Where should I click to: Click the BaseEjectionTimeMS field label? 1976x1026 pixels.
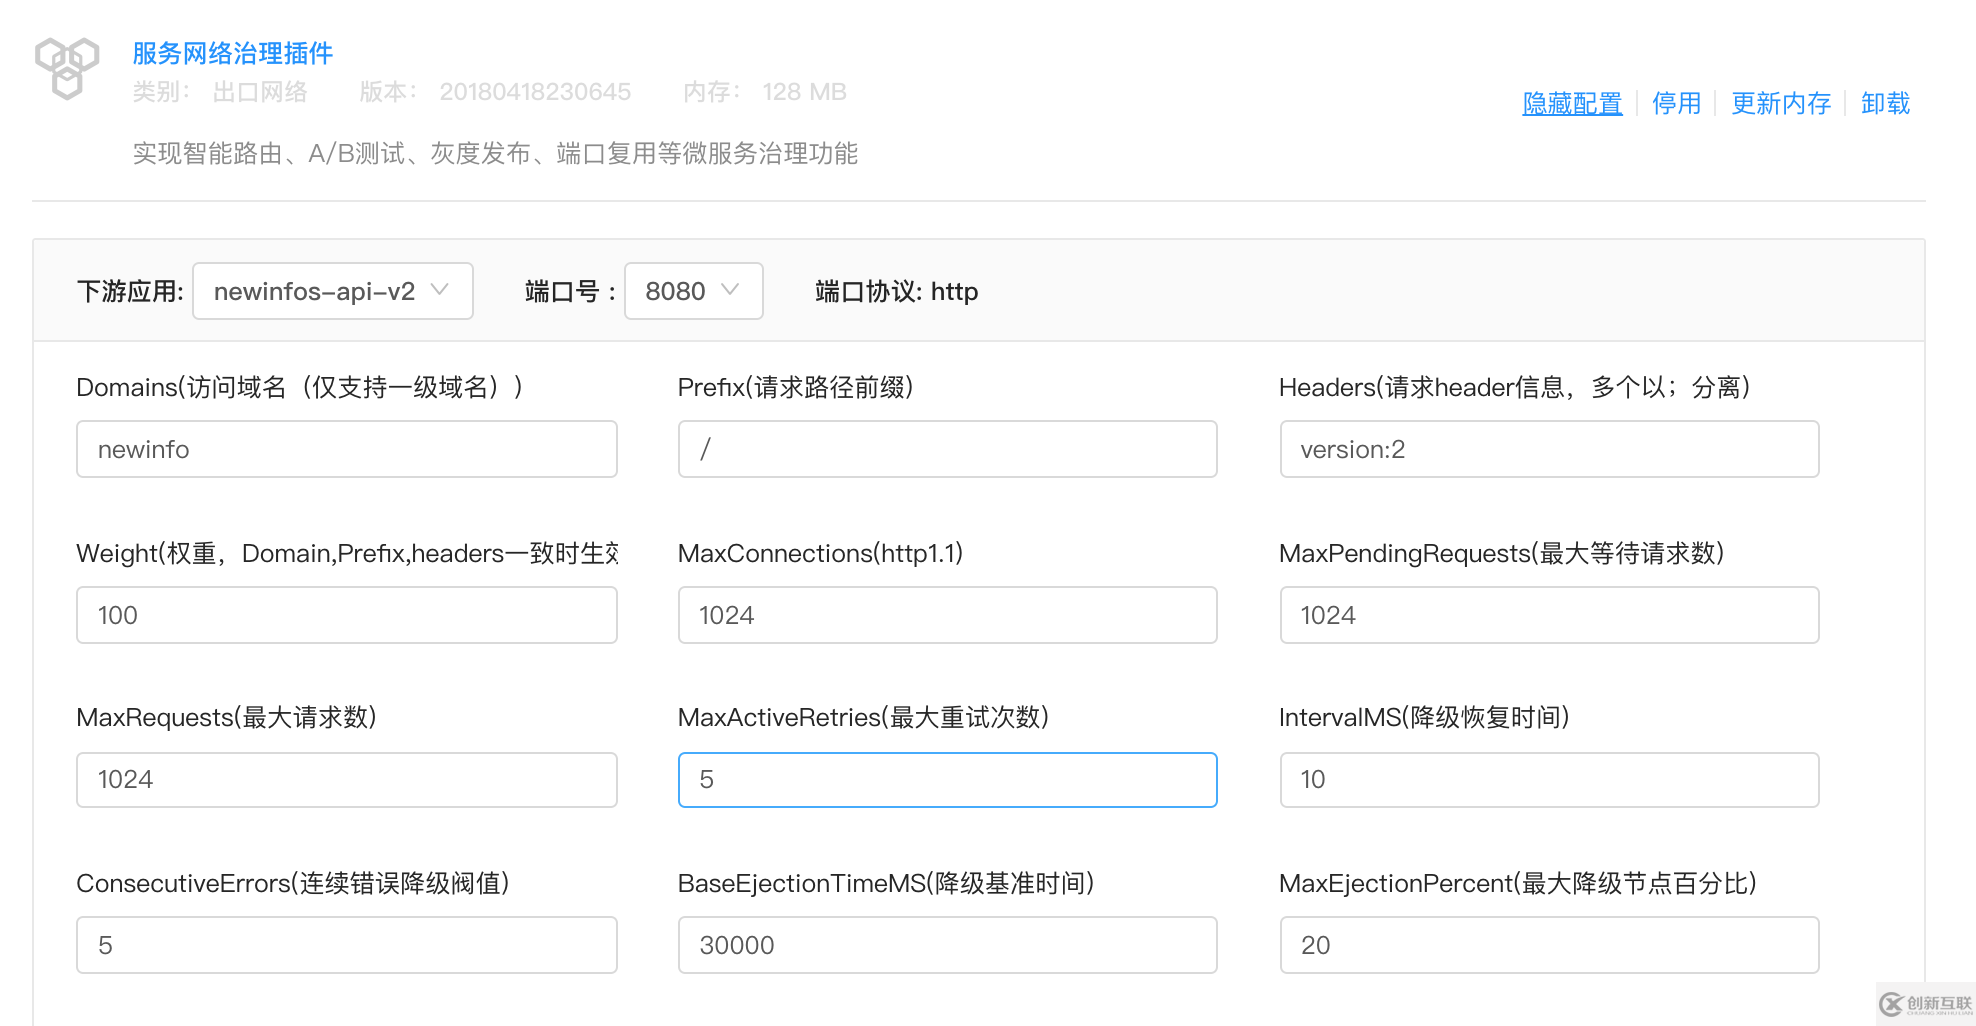tap(886, 883)
